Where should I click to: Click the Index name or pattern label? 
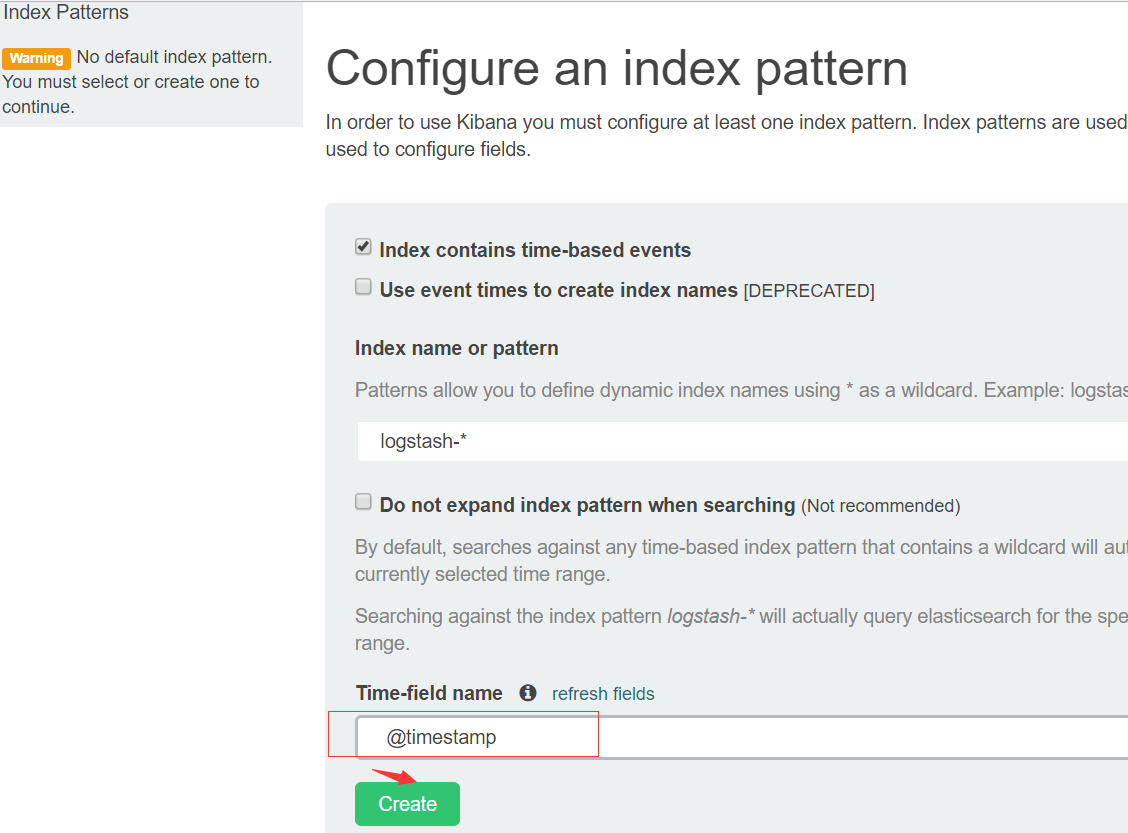coord(457,348)
